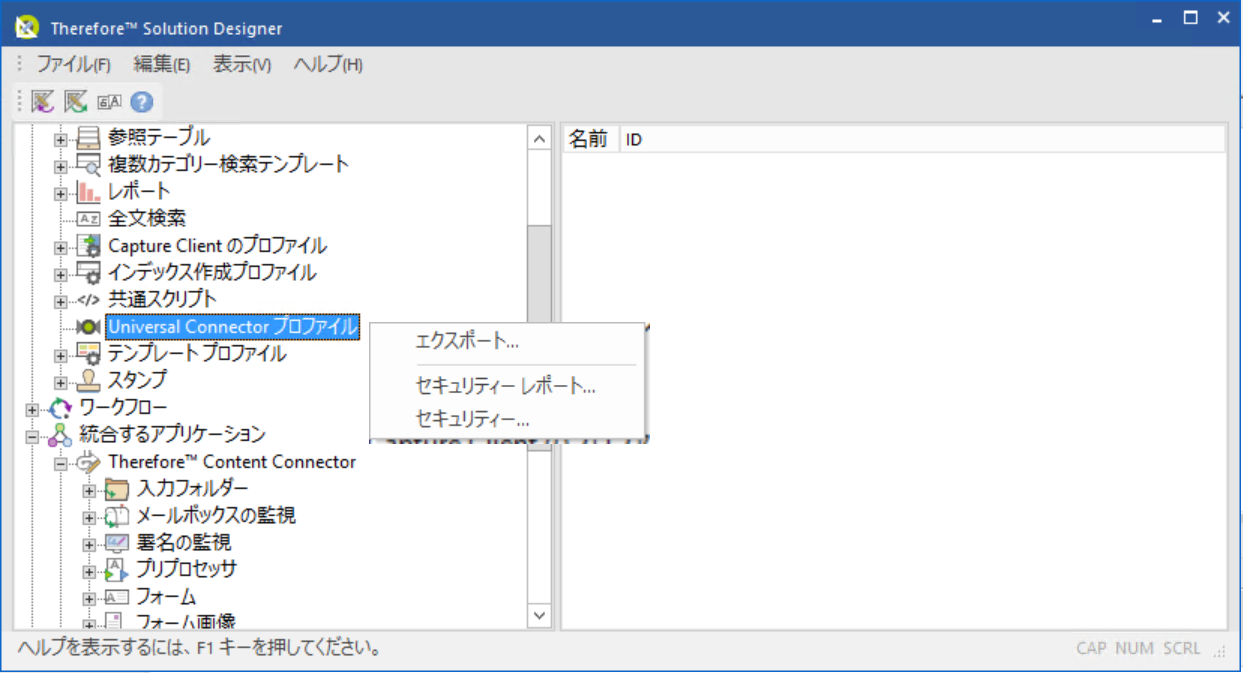Click the 統合するアプリケーション icon
This screenshot has height=673, width=1243.
[61, 434]
